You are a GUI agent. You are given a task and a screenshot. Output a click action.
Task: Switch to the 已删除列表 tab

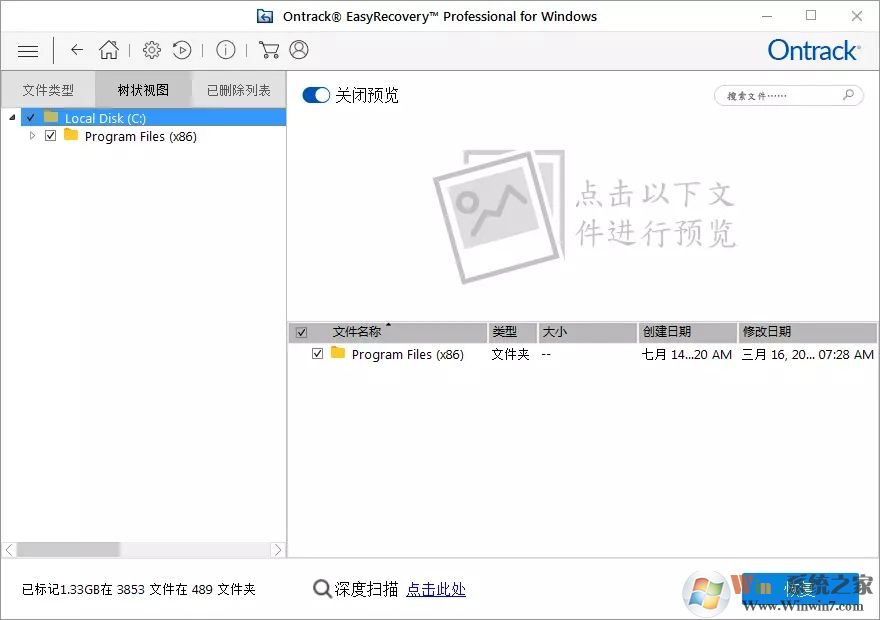click(x=239, y=90)
